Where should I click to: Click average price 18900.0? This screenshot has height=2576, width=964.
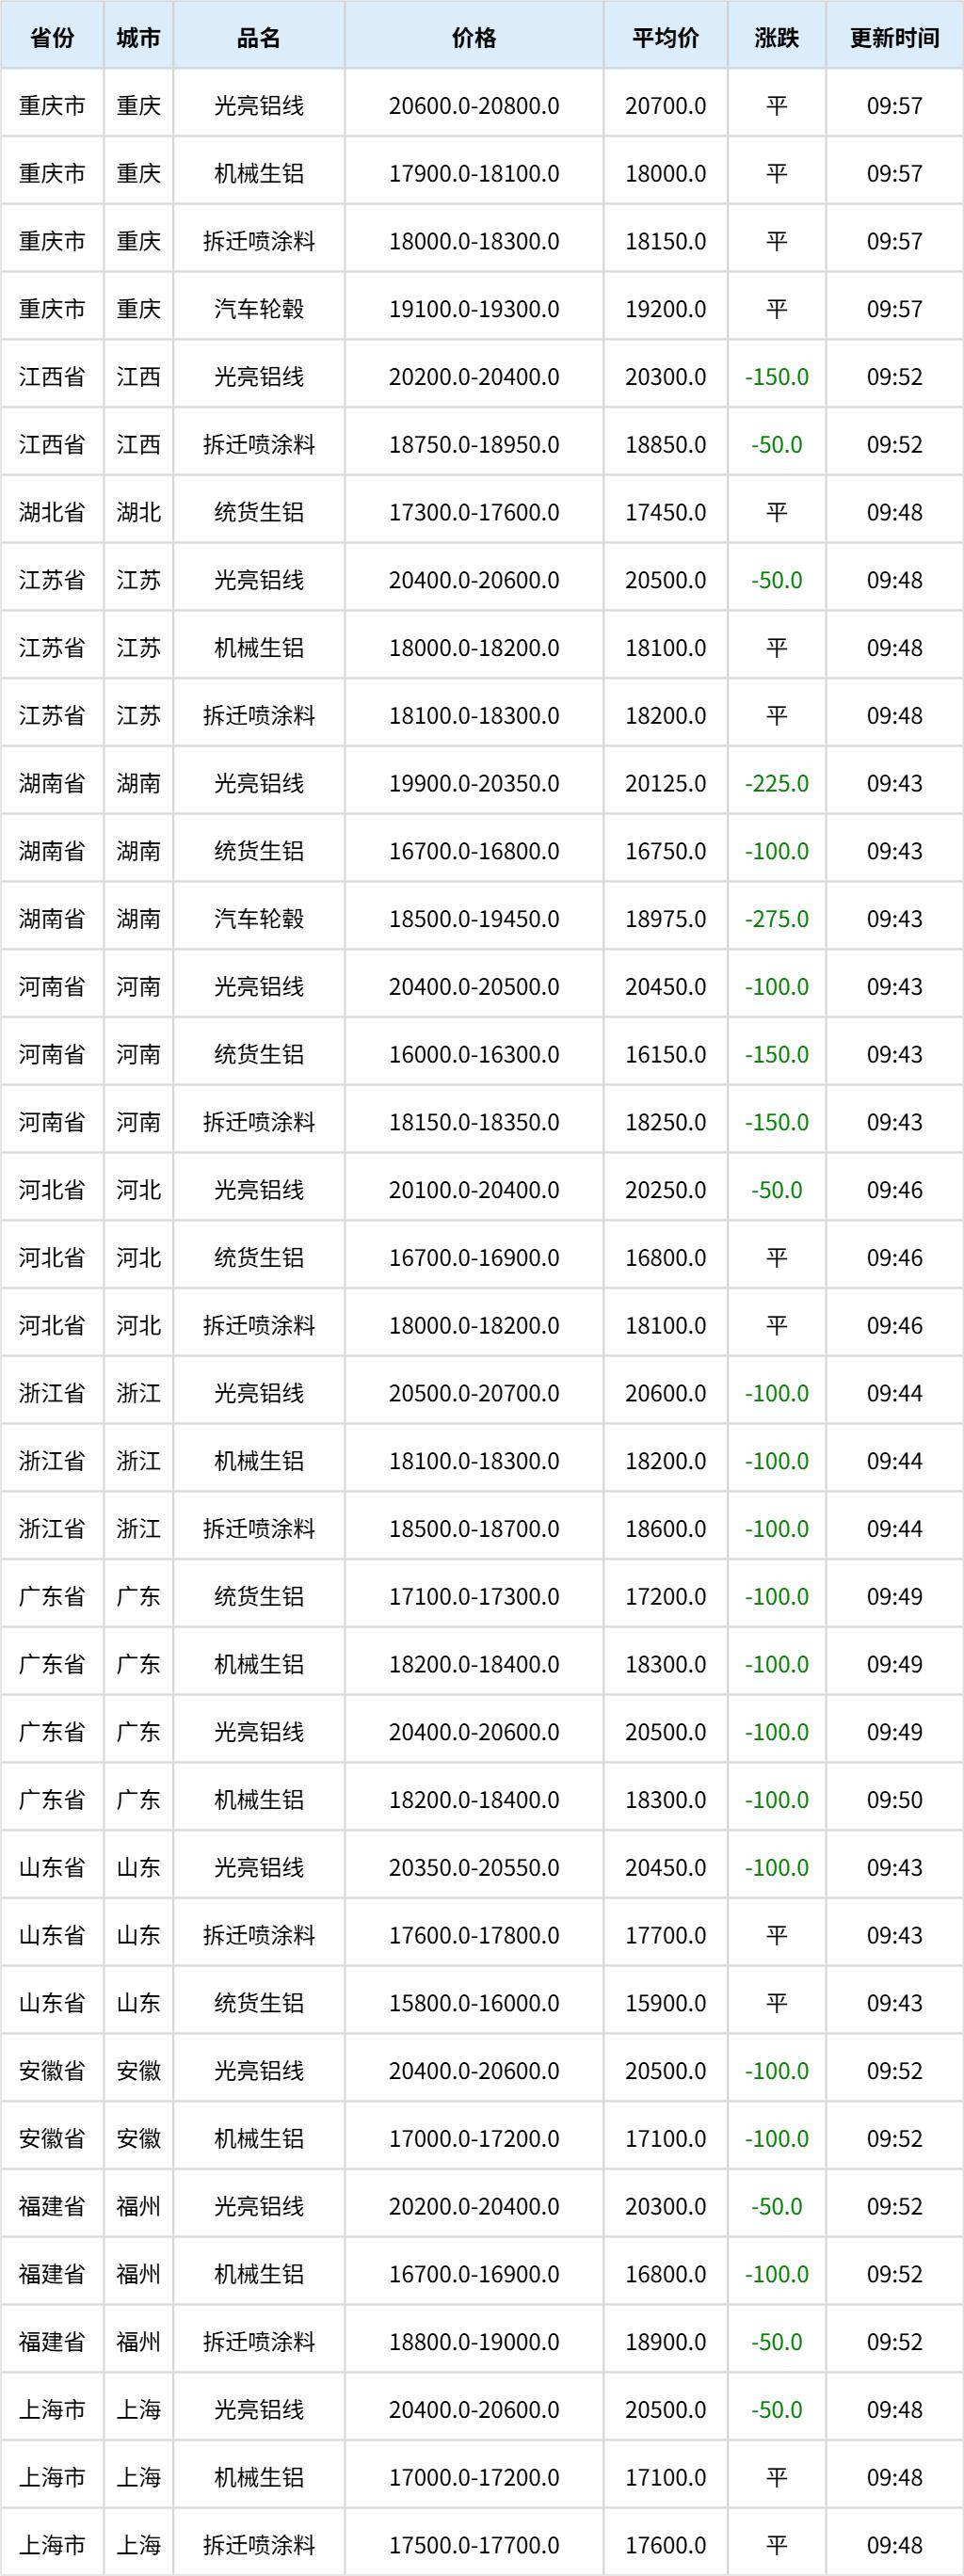[666, 2342]
